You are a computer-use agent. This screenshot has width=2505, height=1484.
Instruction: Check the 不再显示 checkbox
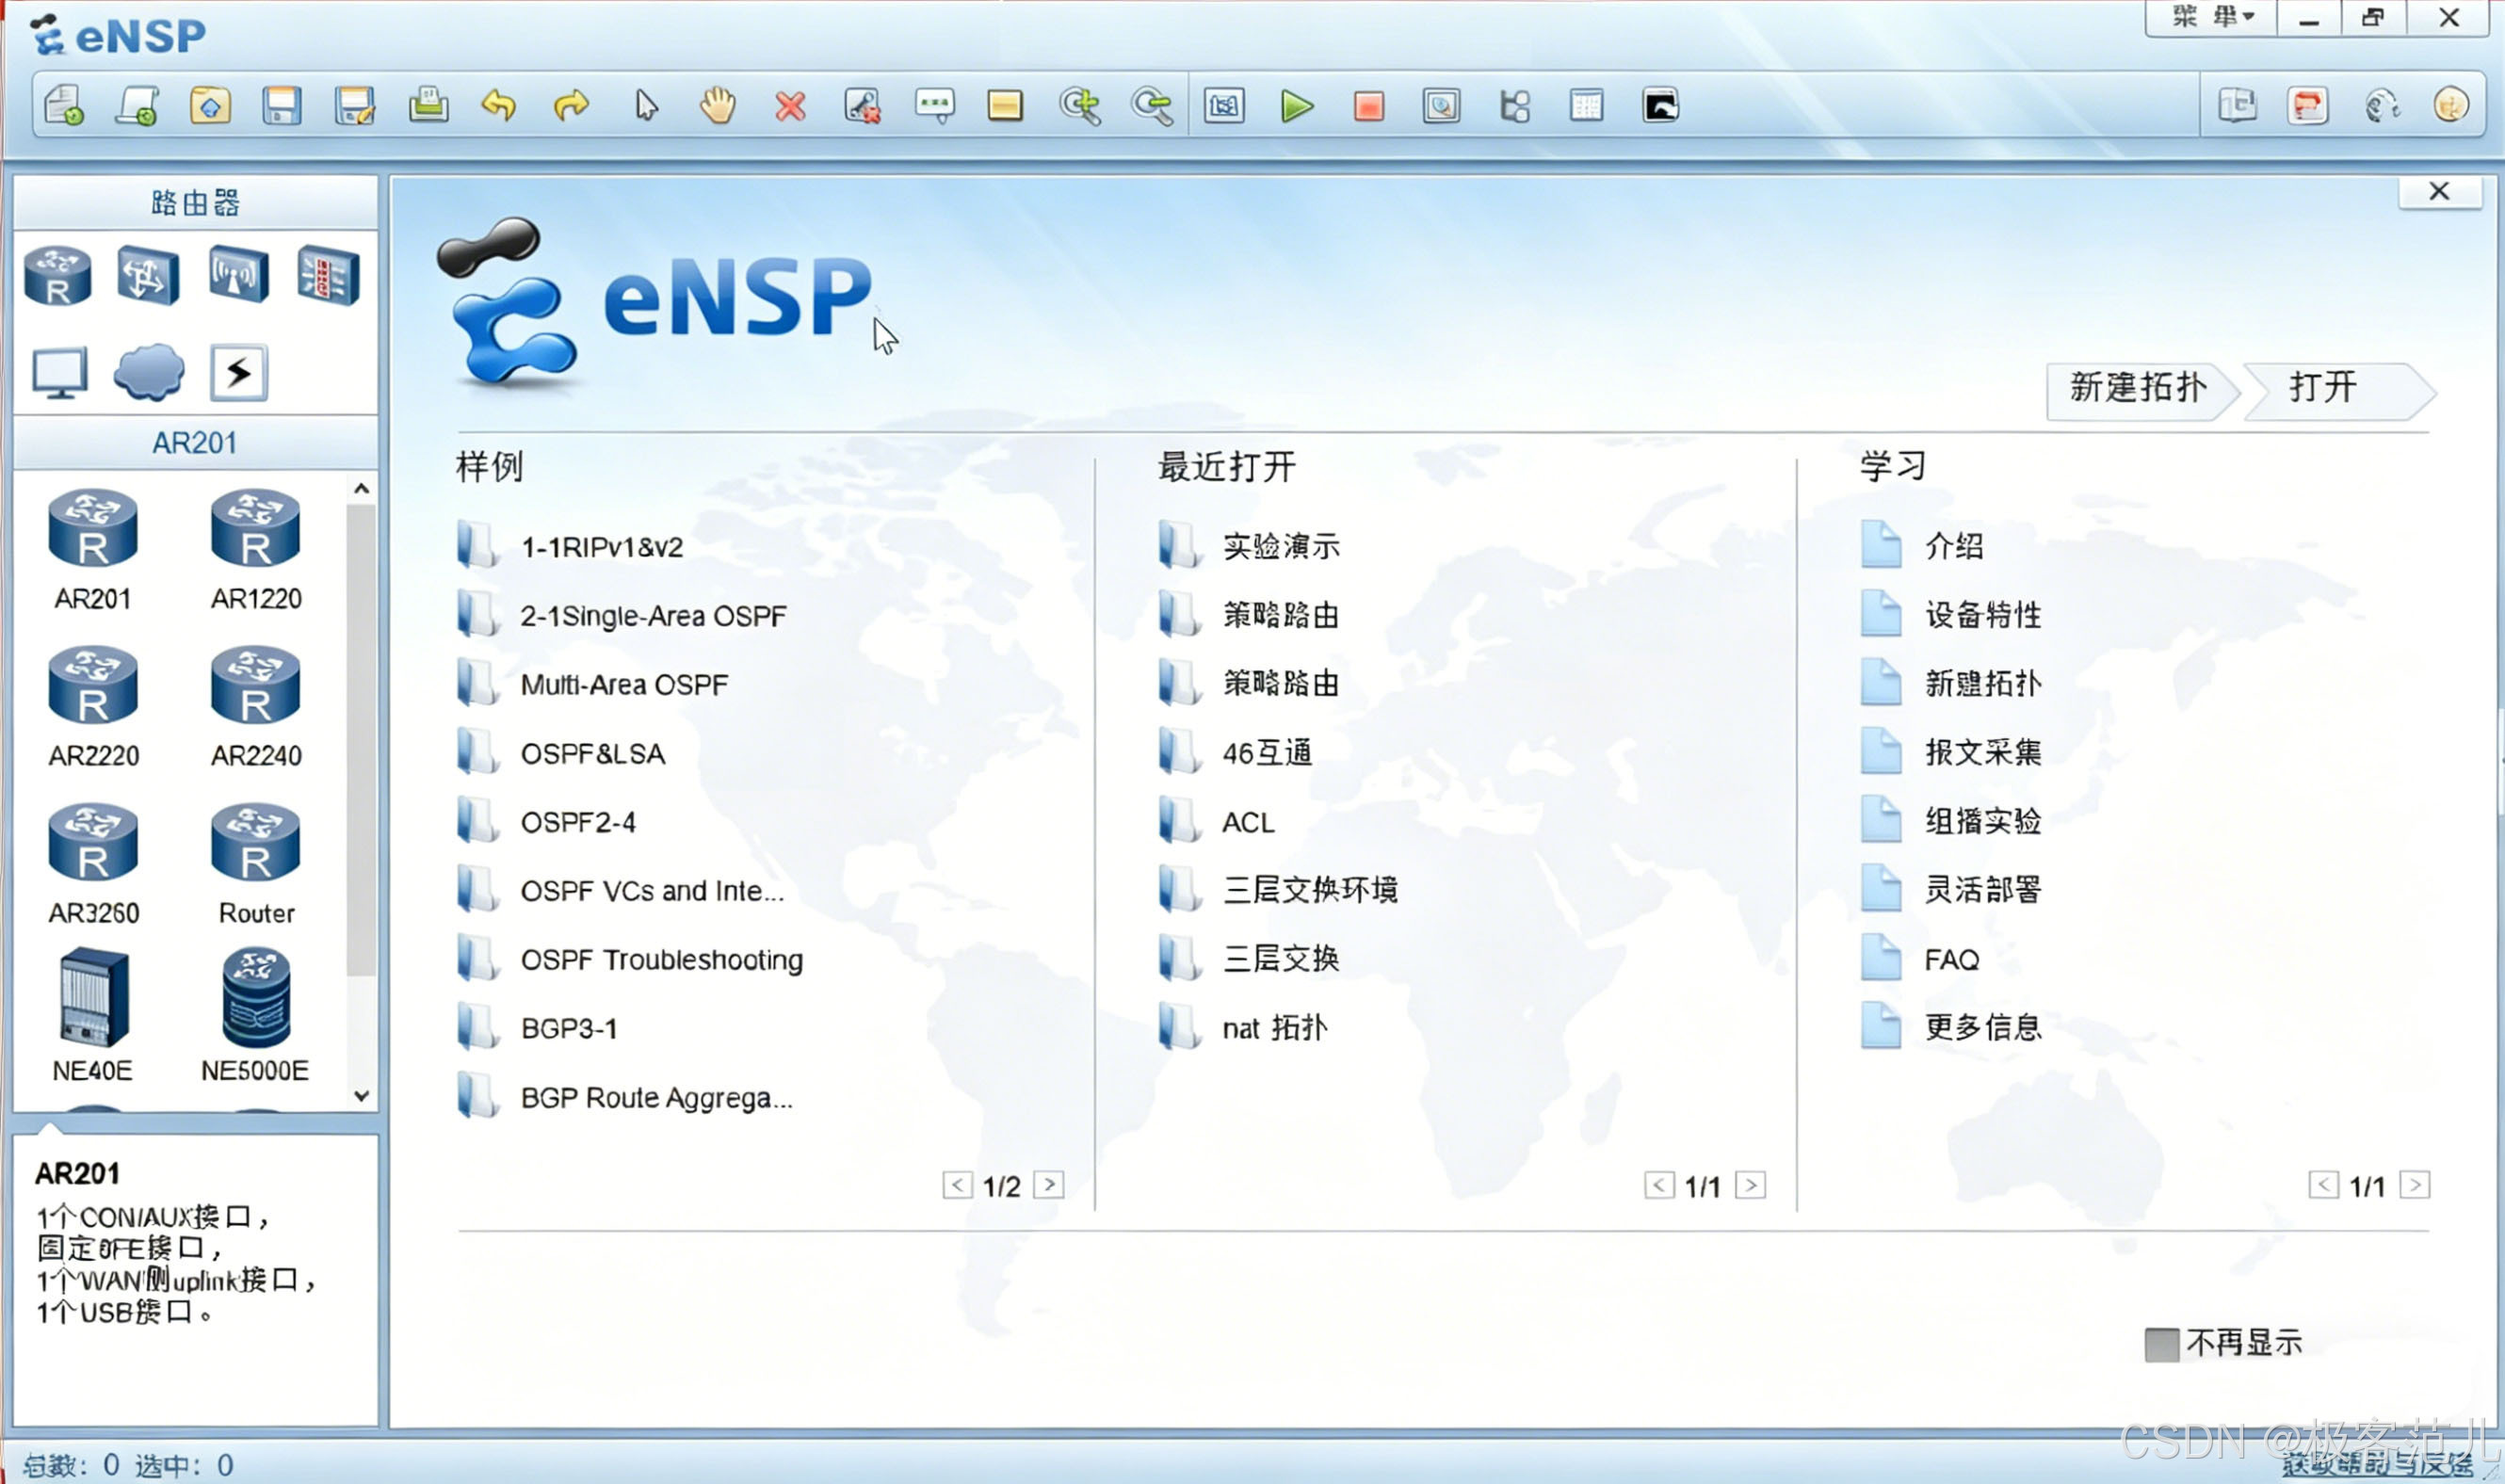[x=2161, y=1344]
